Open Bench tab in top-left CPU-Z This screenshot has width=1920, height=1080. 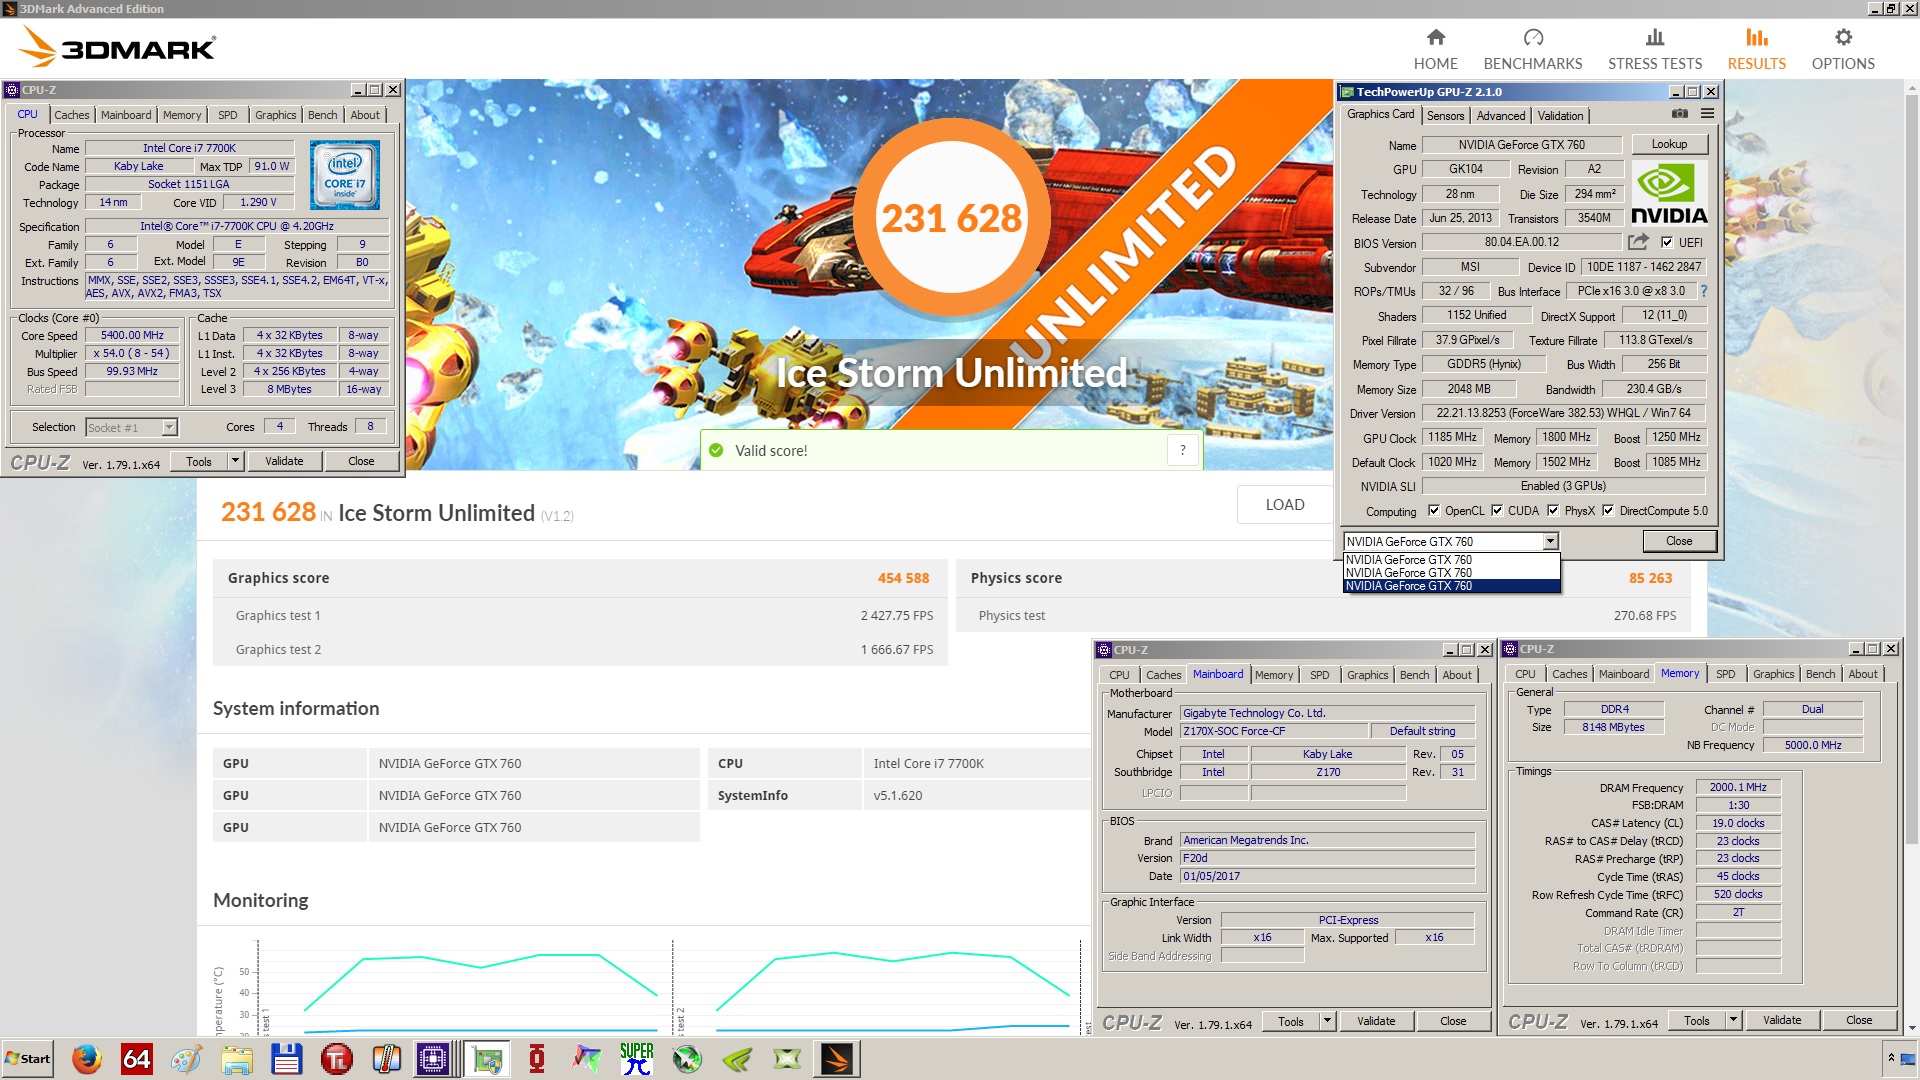(322, 115)
